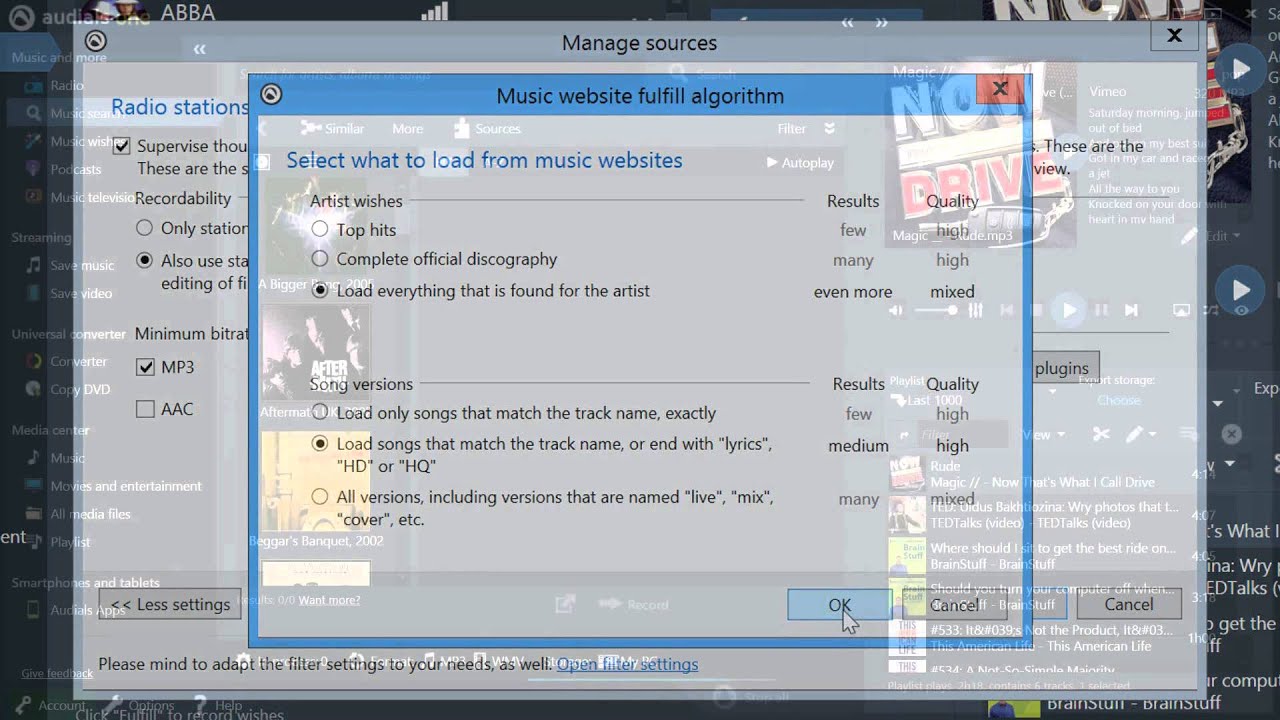Select Load everything found for the artist

click(x=320, y=290)
